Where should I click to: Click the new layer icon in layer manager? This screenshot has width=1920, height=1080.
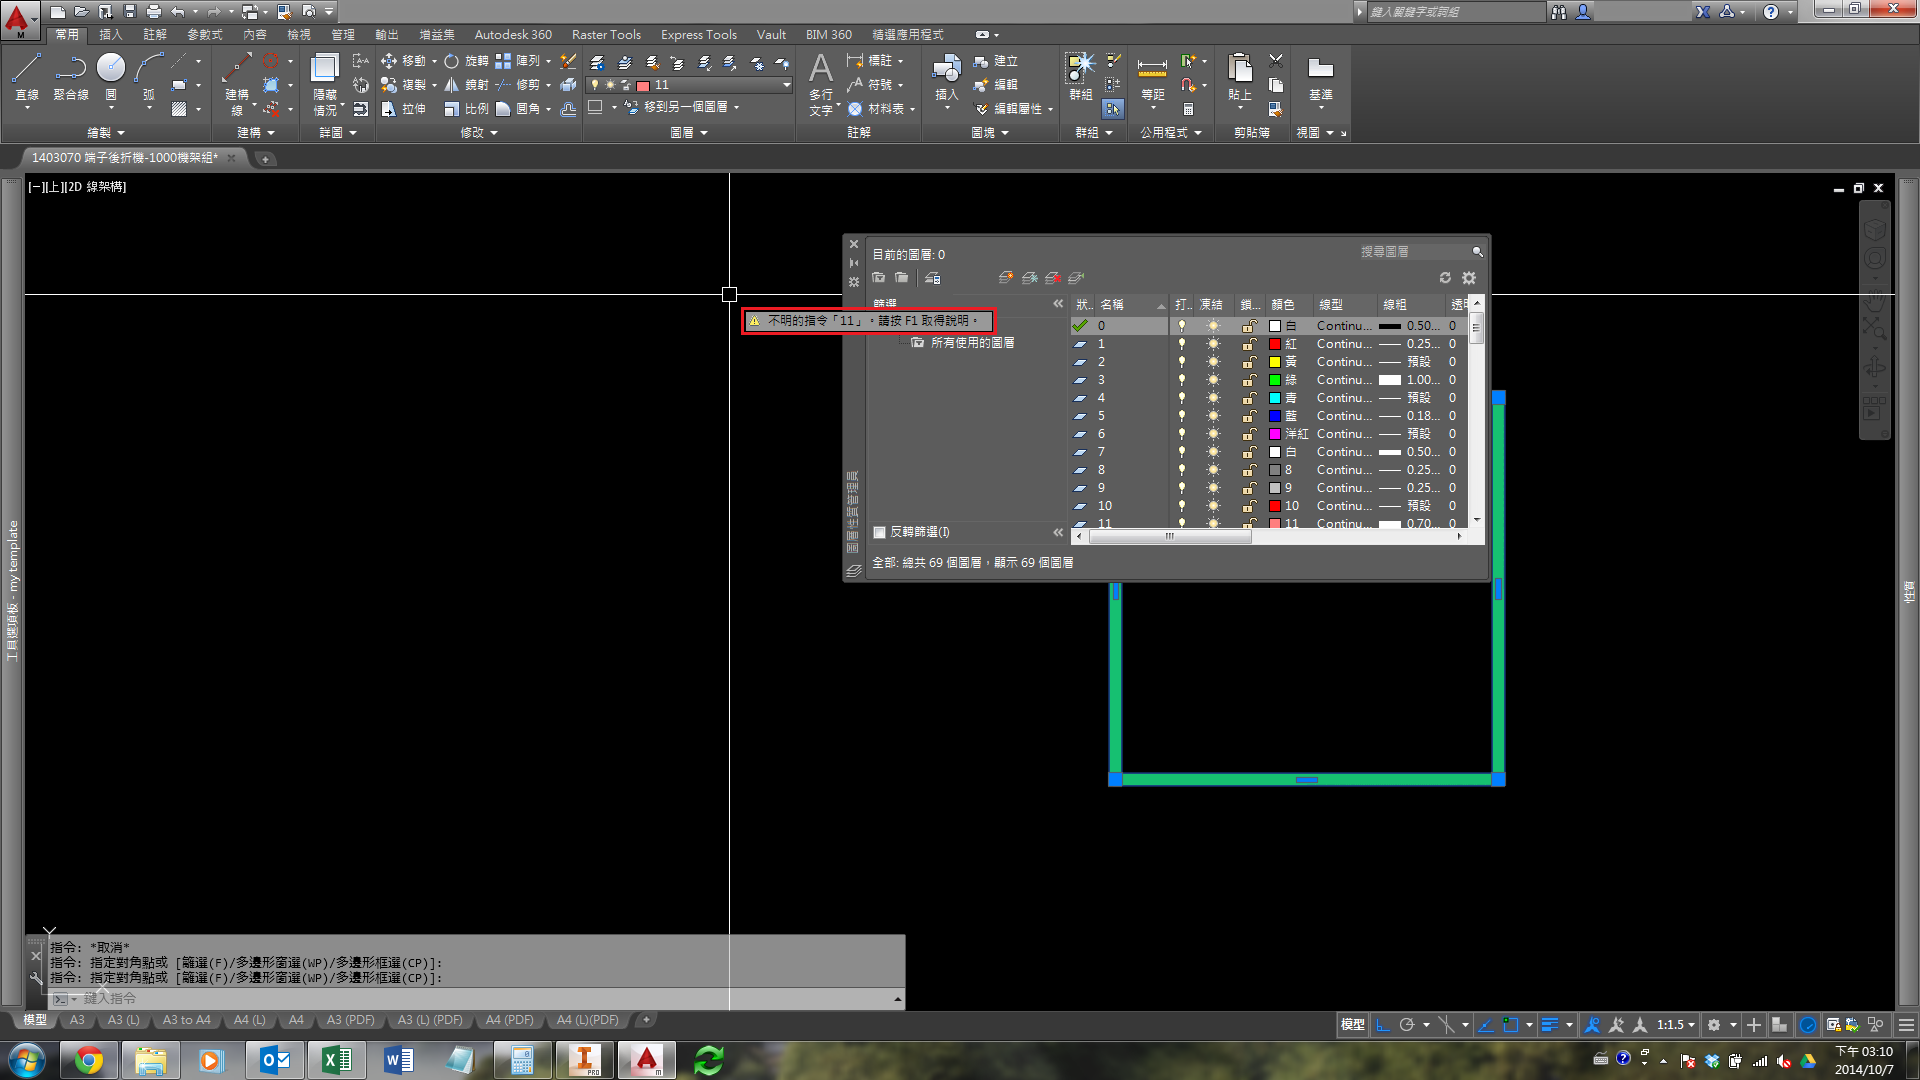click(x=1006, y=278)
